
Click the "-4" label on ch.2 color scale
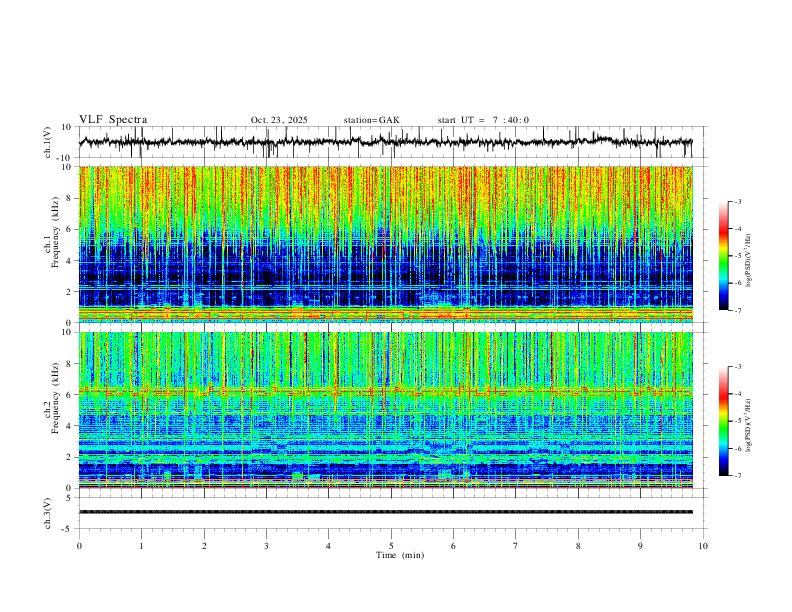click(x=738, y=394)
